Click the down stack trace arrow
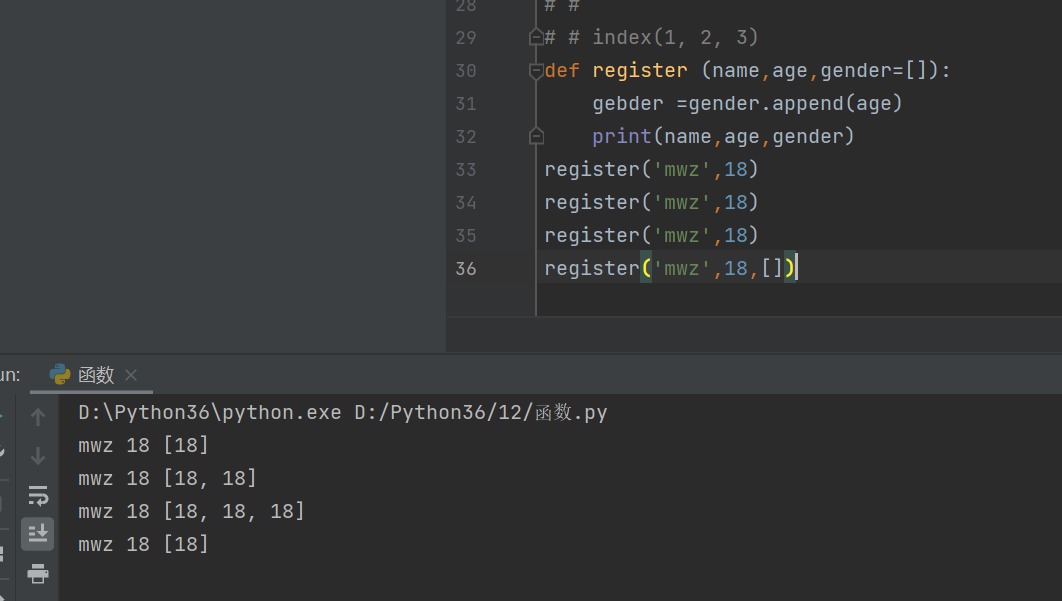 point(38,456)
